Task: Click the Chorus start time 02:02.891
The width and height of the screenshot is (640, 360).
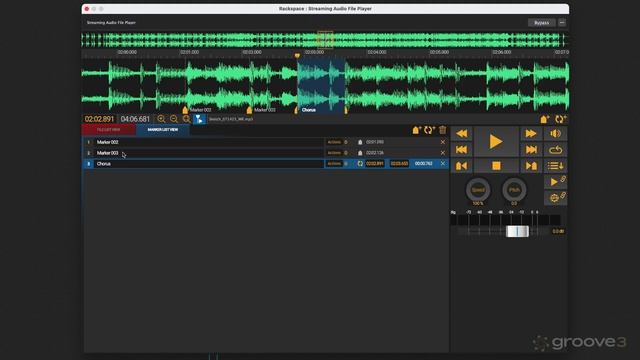Action: click(x=375, y=164)
